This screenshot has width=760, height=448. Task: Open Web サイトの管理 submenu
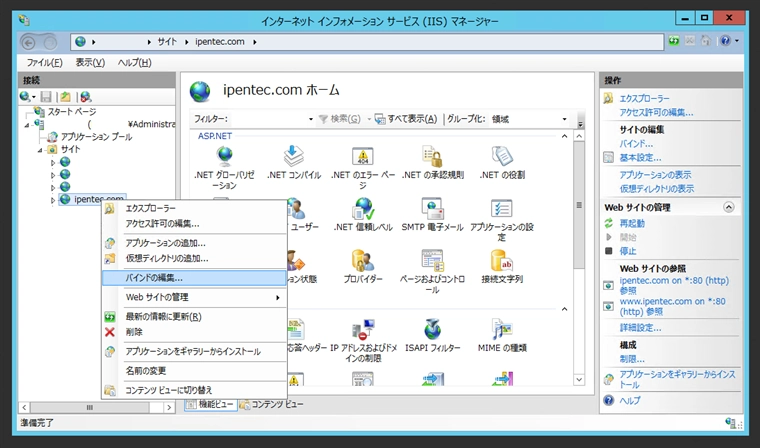(194, 297)
